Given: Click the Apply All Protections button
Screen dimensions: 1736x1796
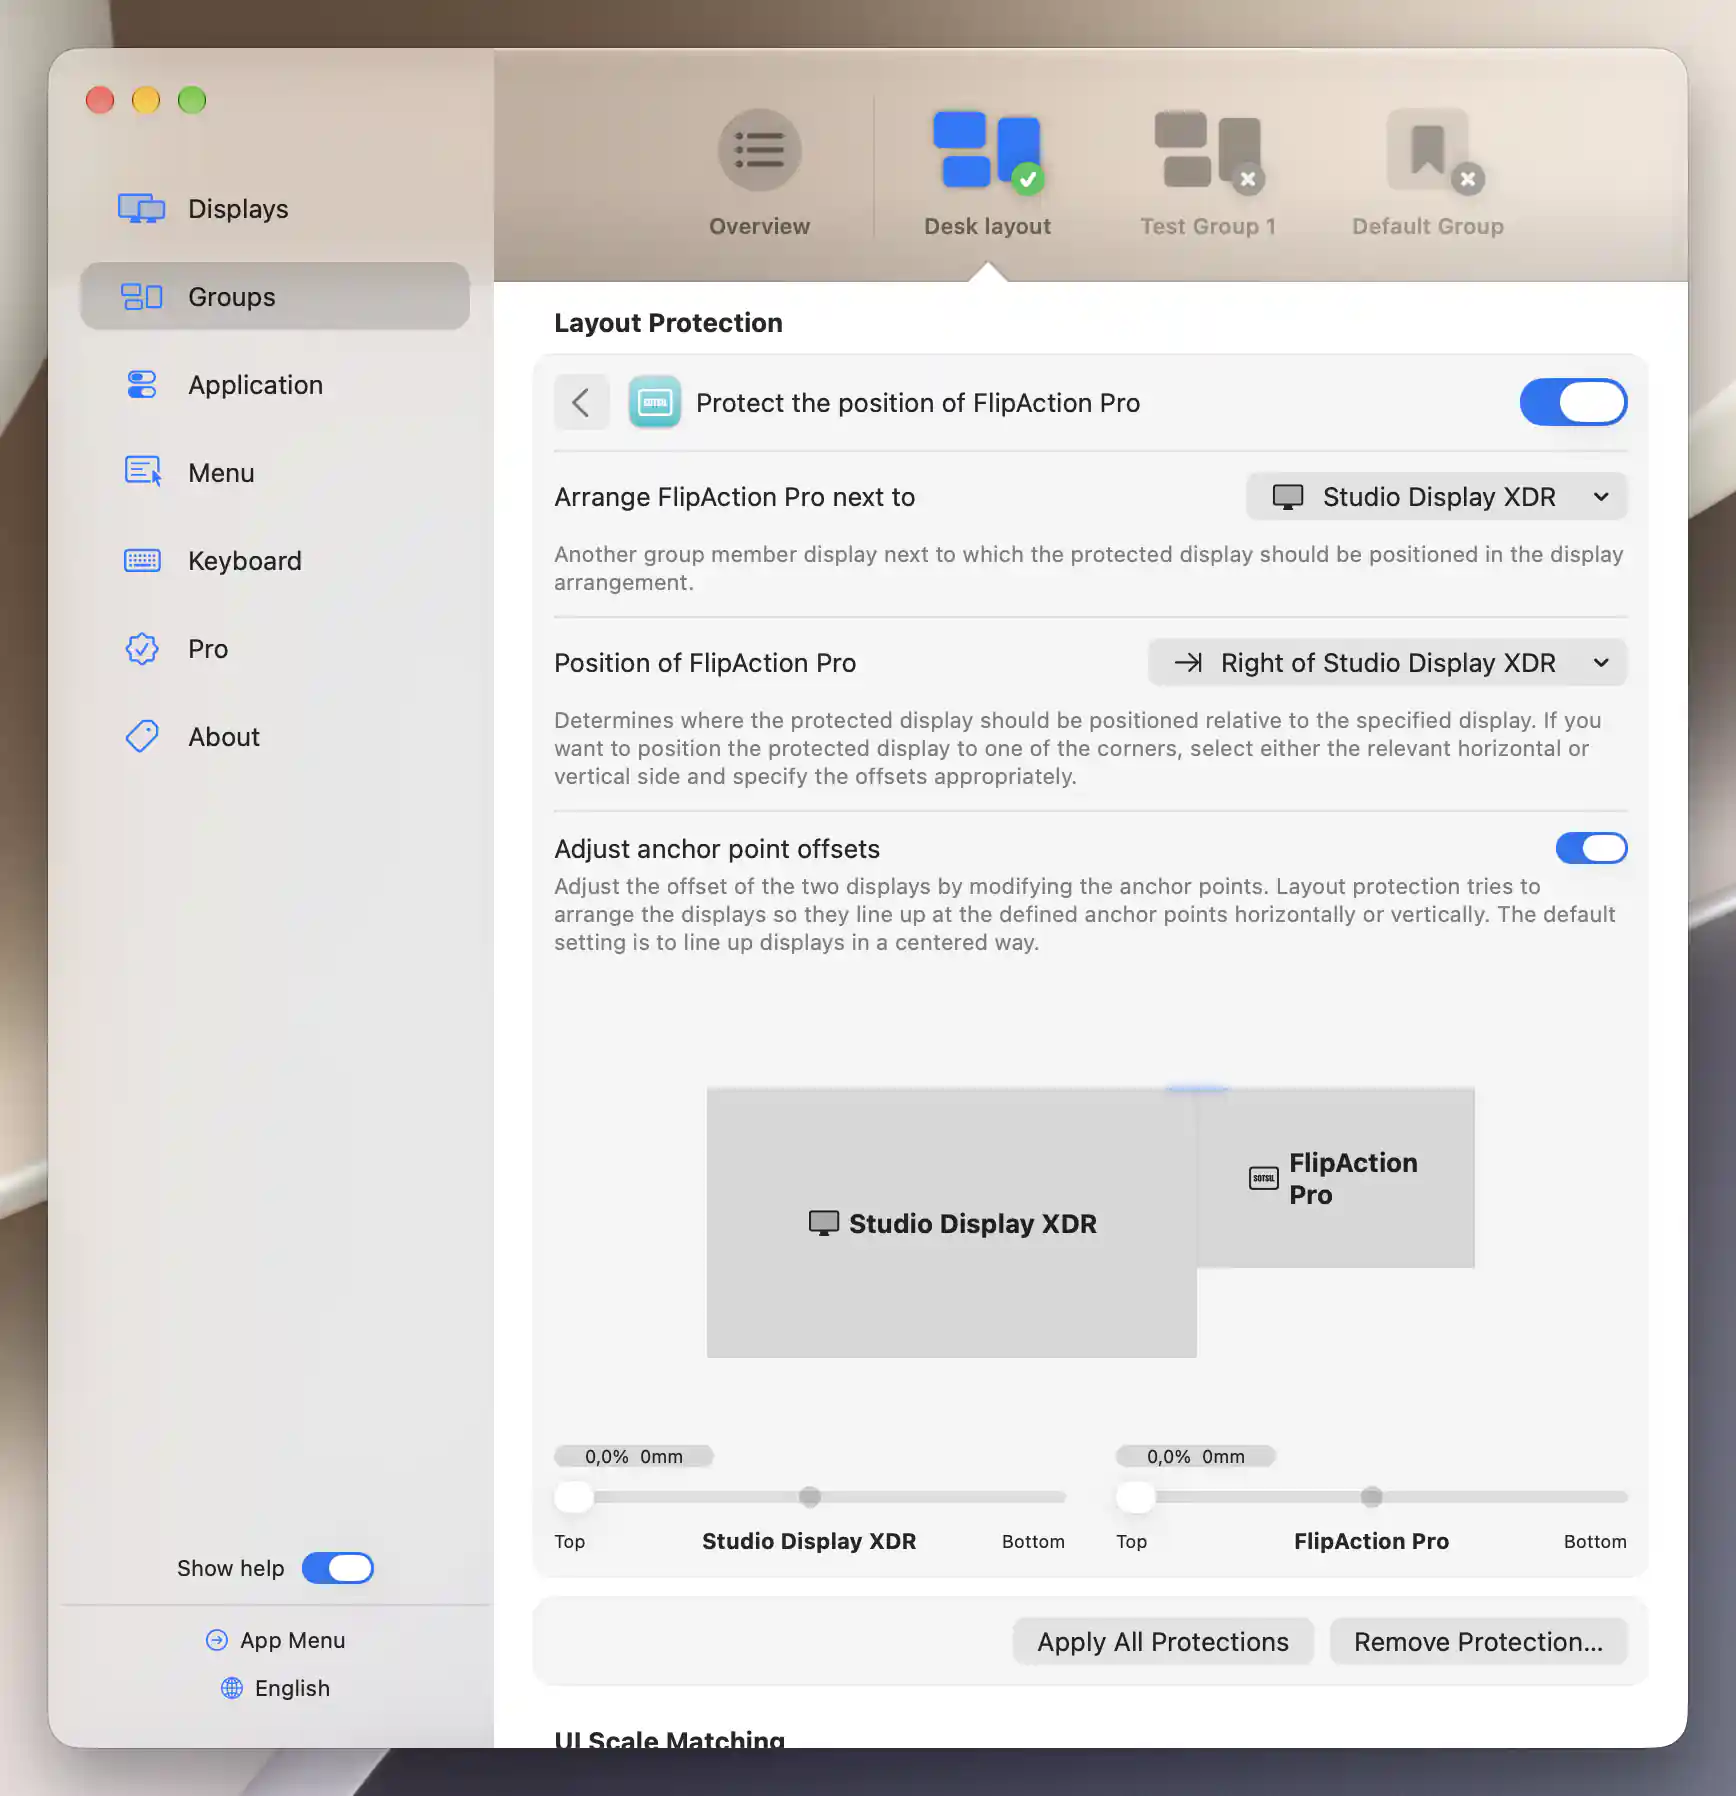Looking at the screenshot, I should pyautogui.click(x=1162, y=1641).
